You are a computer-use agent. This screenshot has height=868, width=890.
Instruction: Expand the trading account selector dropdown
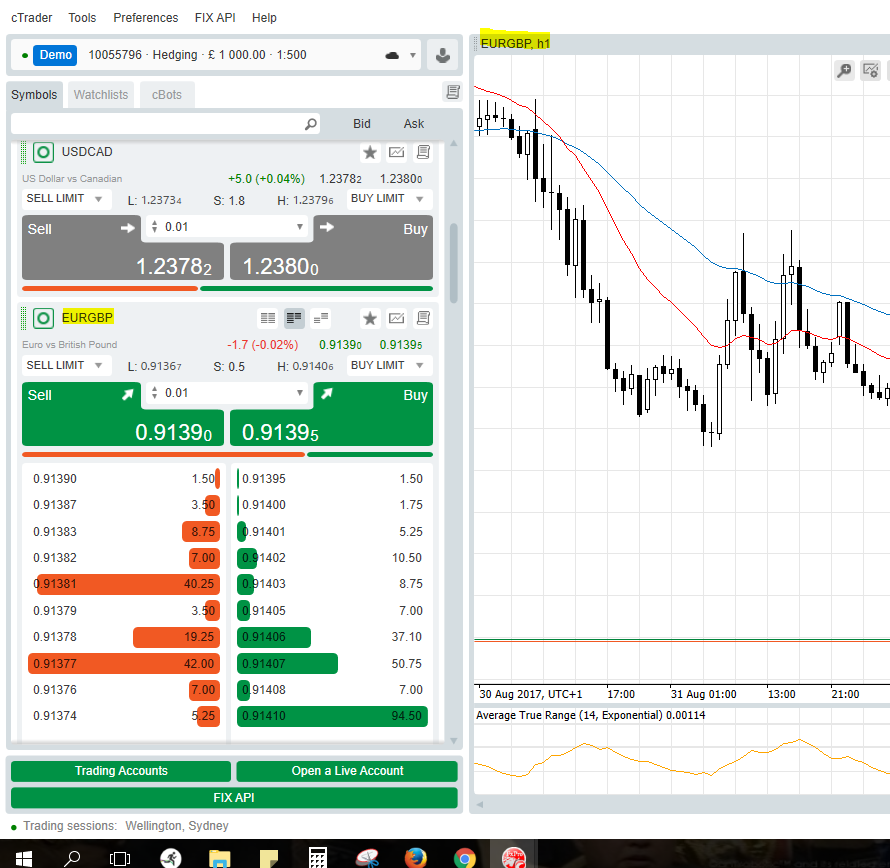pyautogui.click(x=413, y=56)
